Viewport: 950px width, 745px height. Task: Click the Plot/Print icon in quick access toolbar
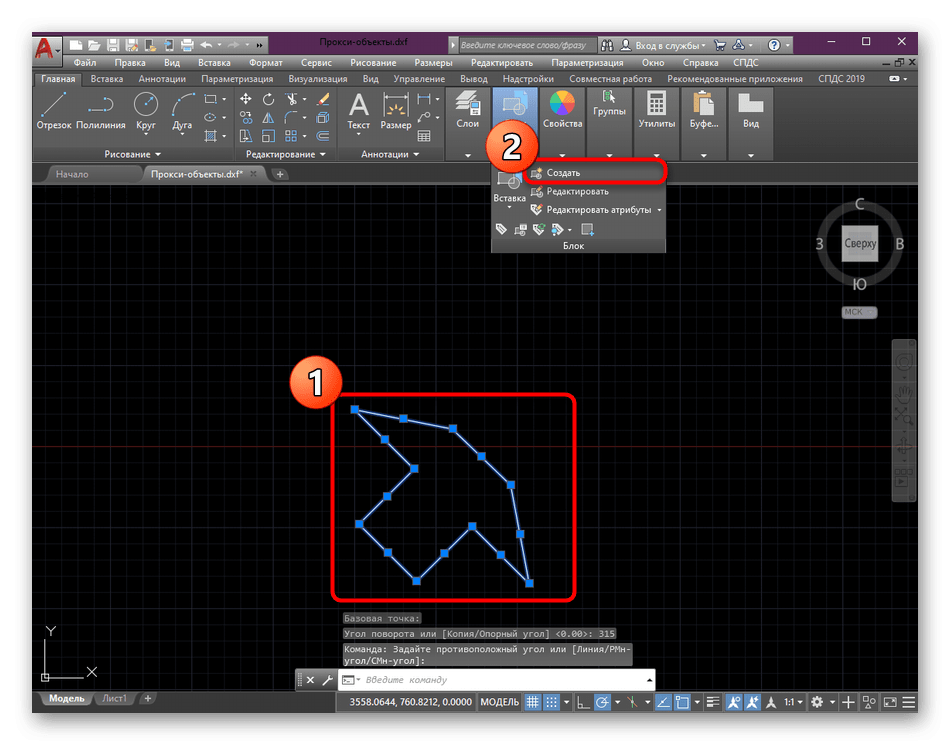(x=187, y=45)
